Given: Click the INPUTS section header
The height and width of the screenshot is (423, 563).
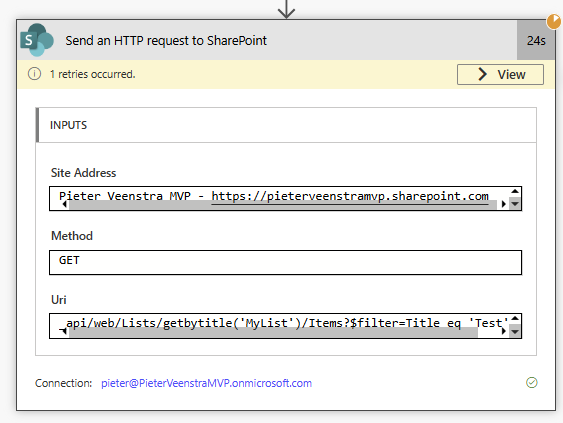Looking at the screenshot, I should tap(286, 125).
